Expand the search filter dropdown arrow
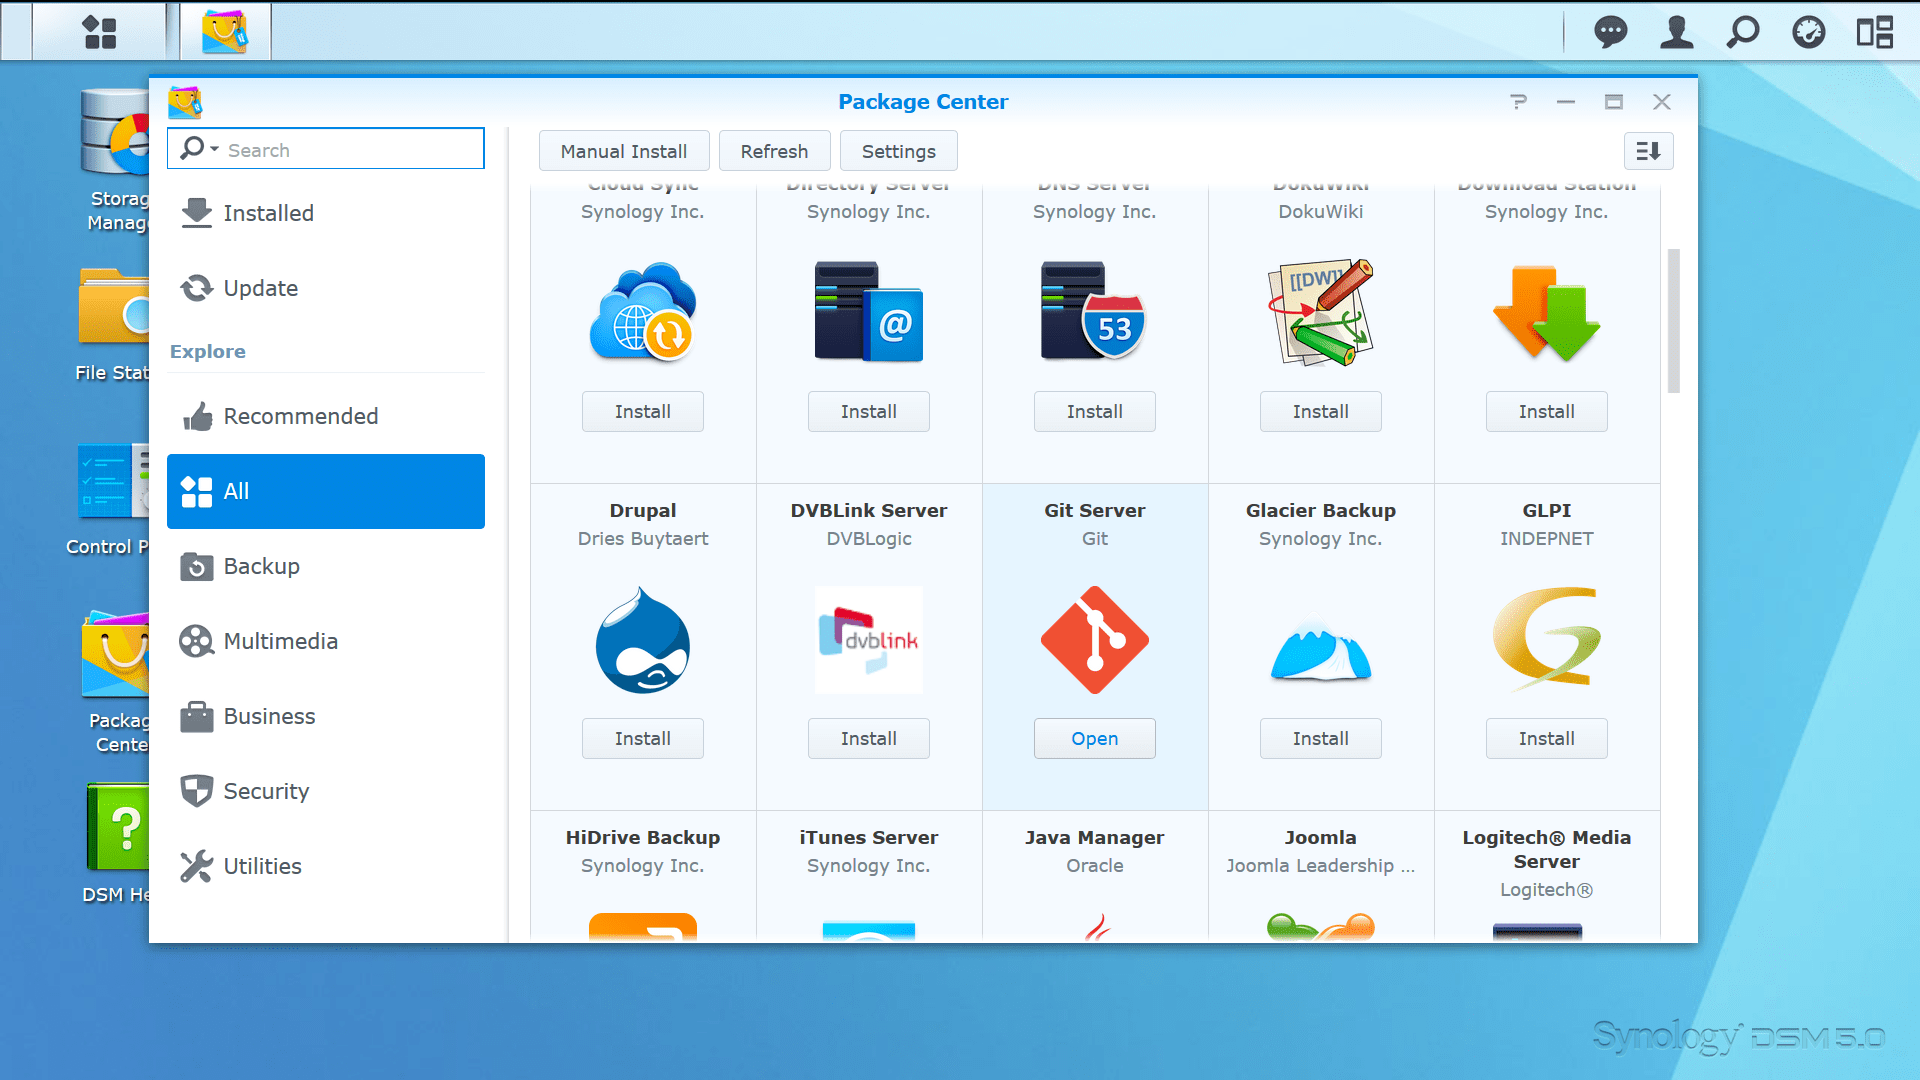The height and width of the screenshot is (1080, 1920). (x=214, y=149)
